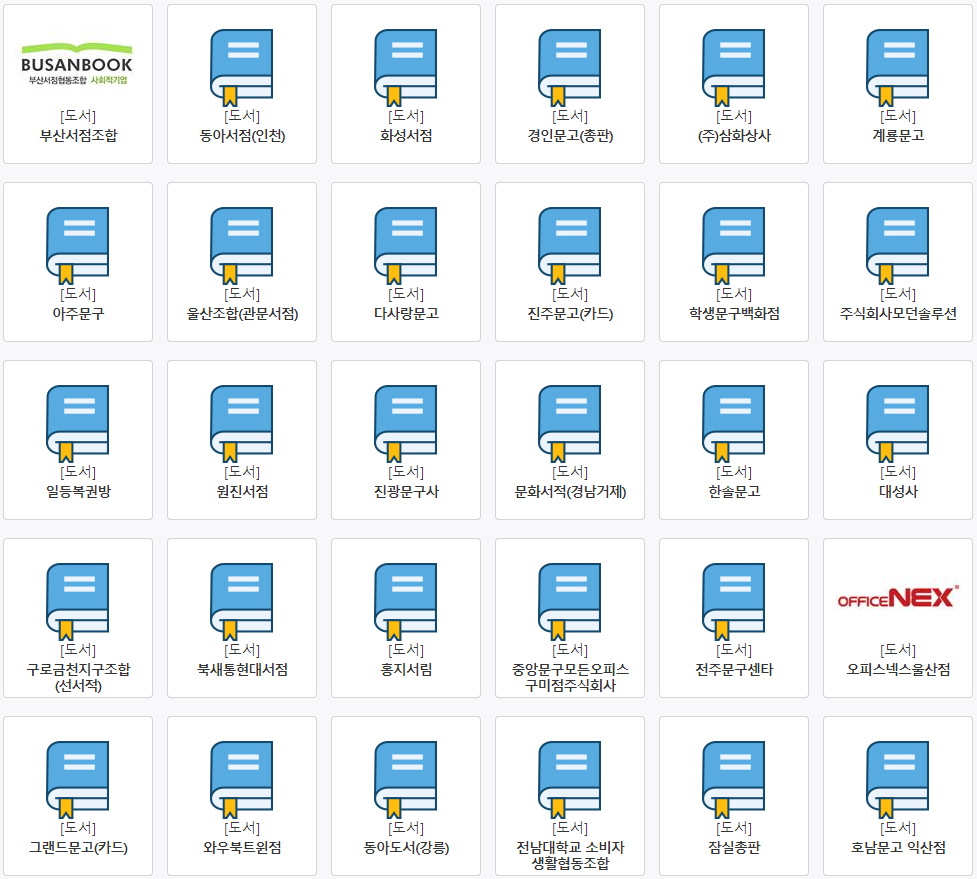Image resolution: width=977 pixels, height=879 pixels.
Task: Click the book icon for 구로금천지구조합(선서적)
Action: [78, 602]
